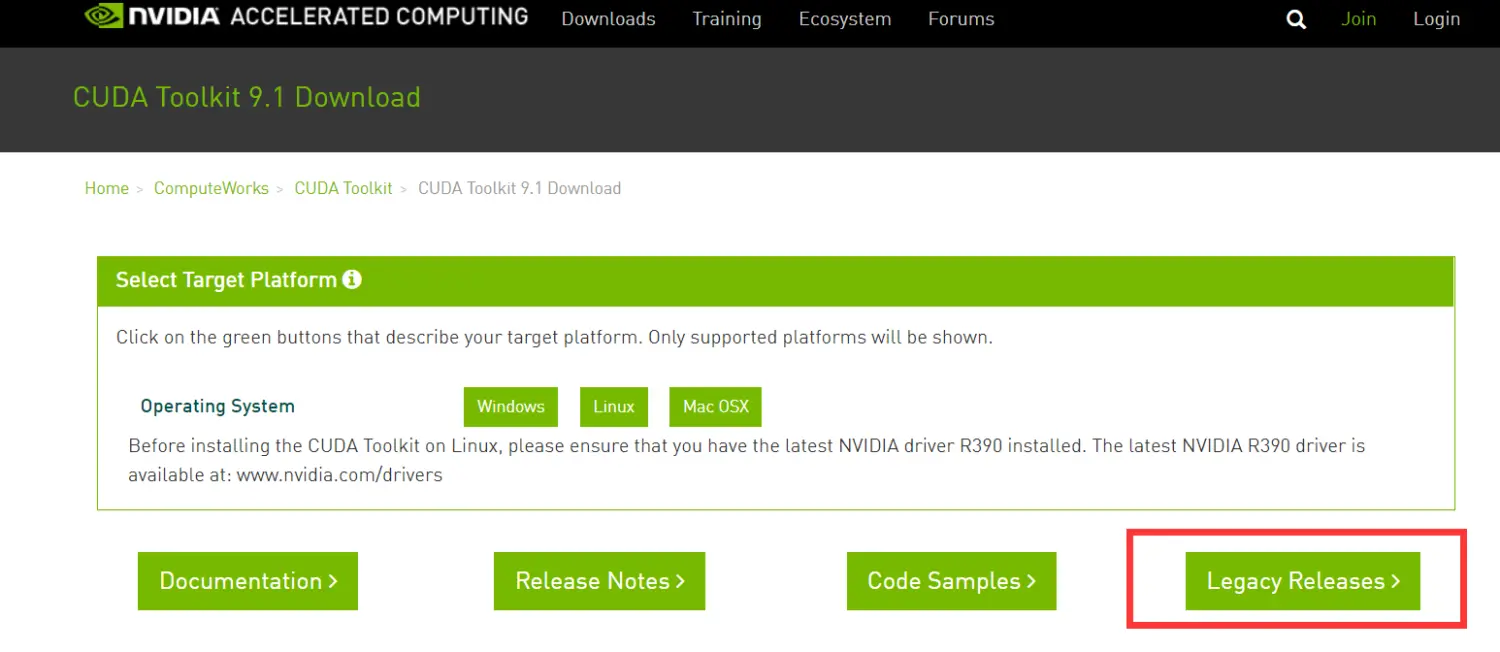Go to Forums
The height and width of the screenshot is (652, 1500).
pos(961,19)
